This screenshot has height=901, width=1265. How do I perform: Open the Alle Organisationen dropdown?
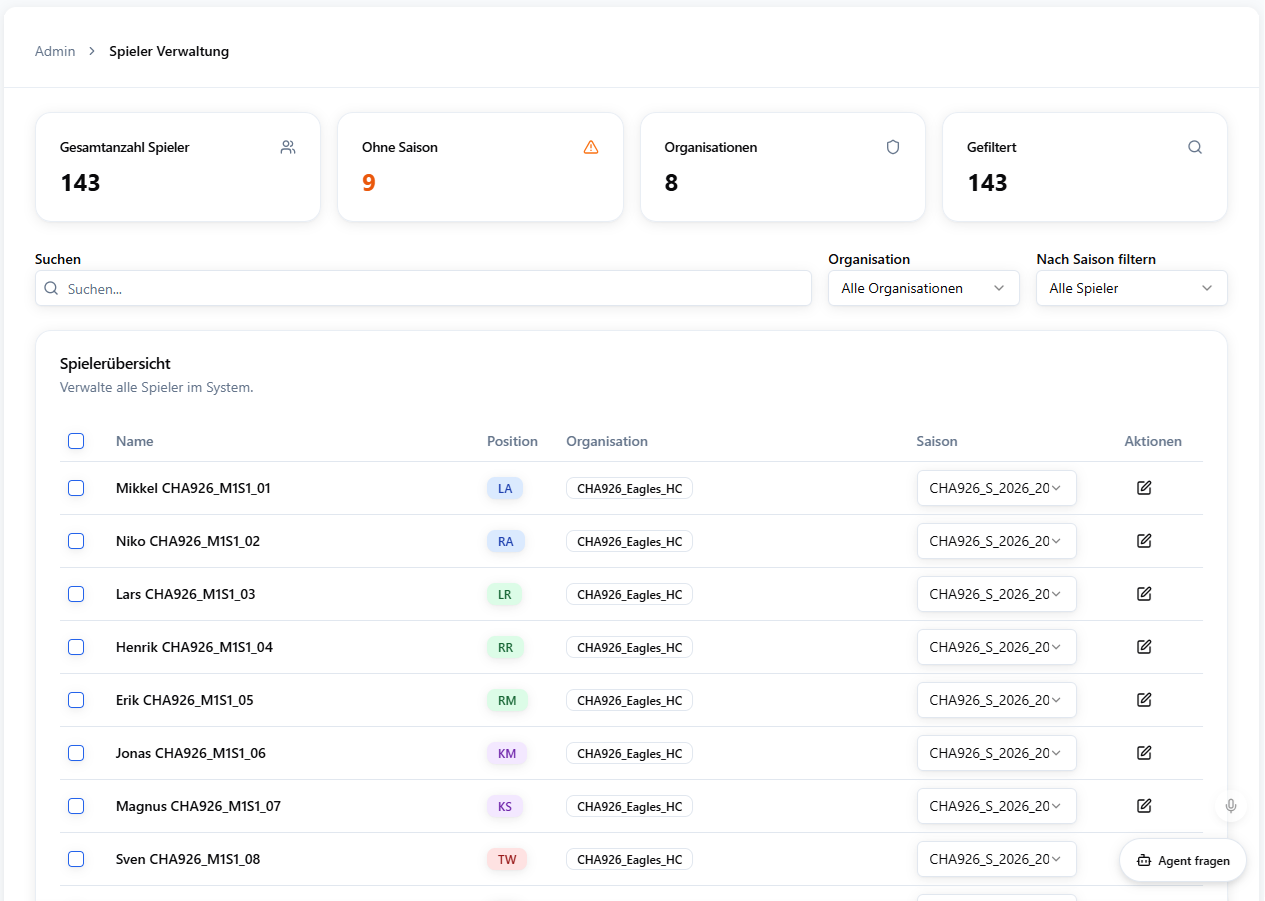[x=924, y=288]
